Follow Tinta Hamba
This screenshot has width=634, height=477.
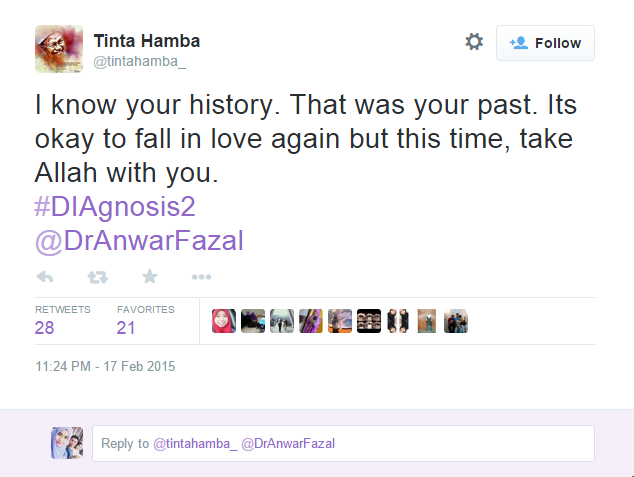click(545, 43)
